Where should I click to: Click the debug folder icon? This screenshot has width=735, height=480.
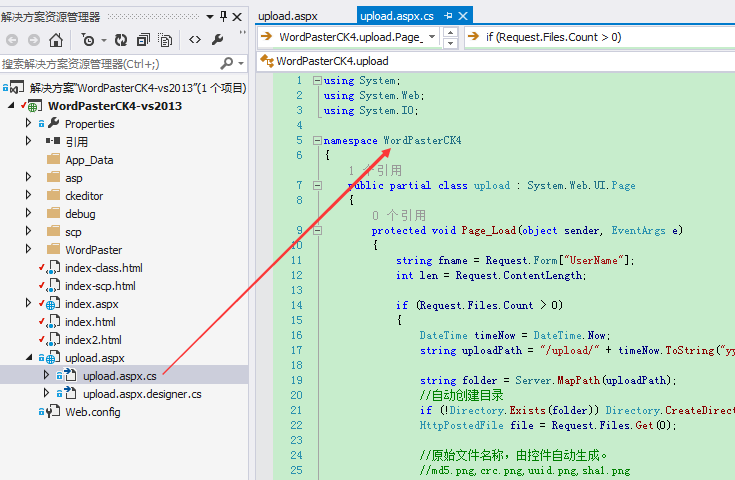point(54,213)
